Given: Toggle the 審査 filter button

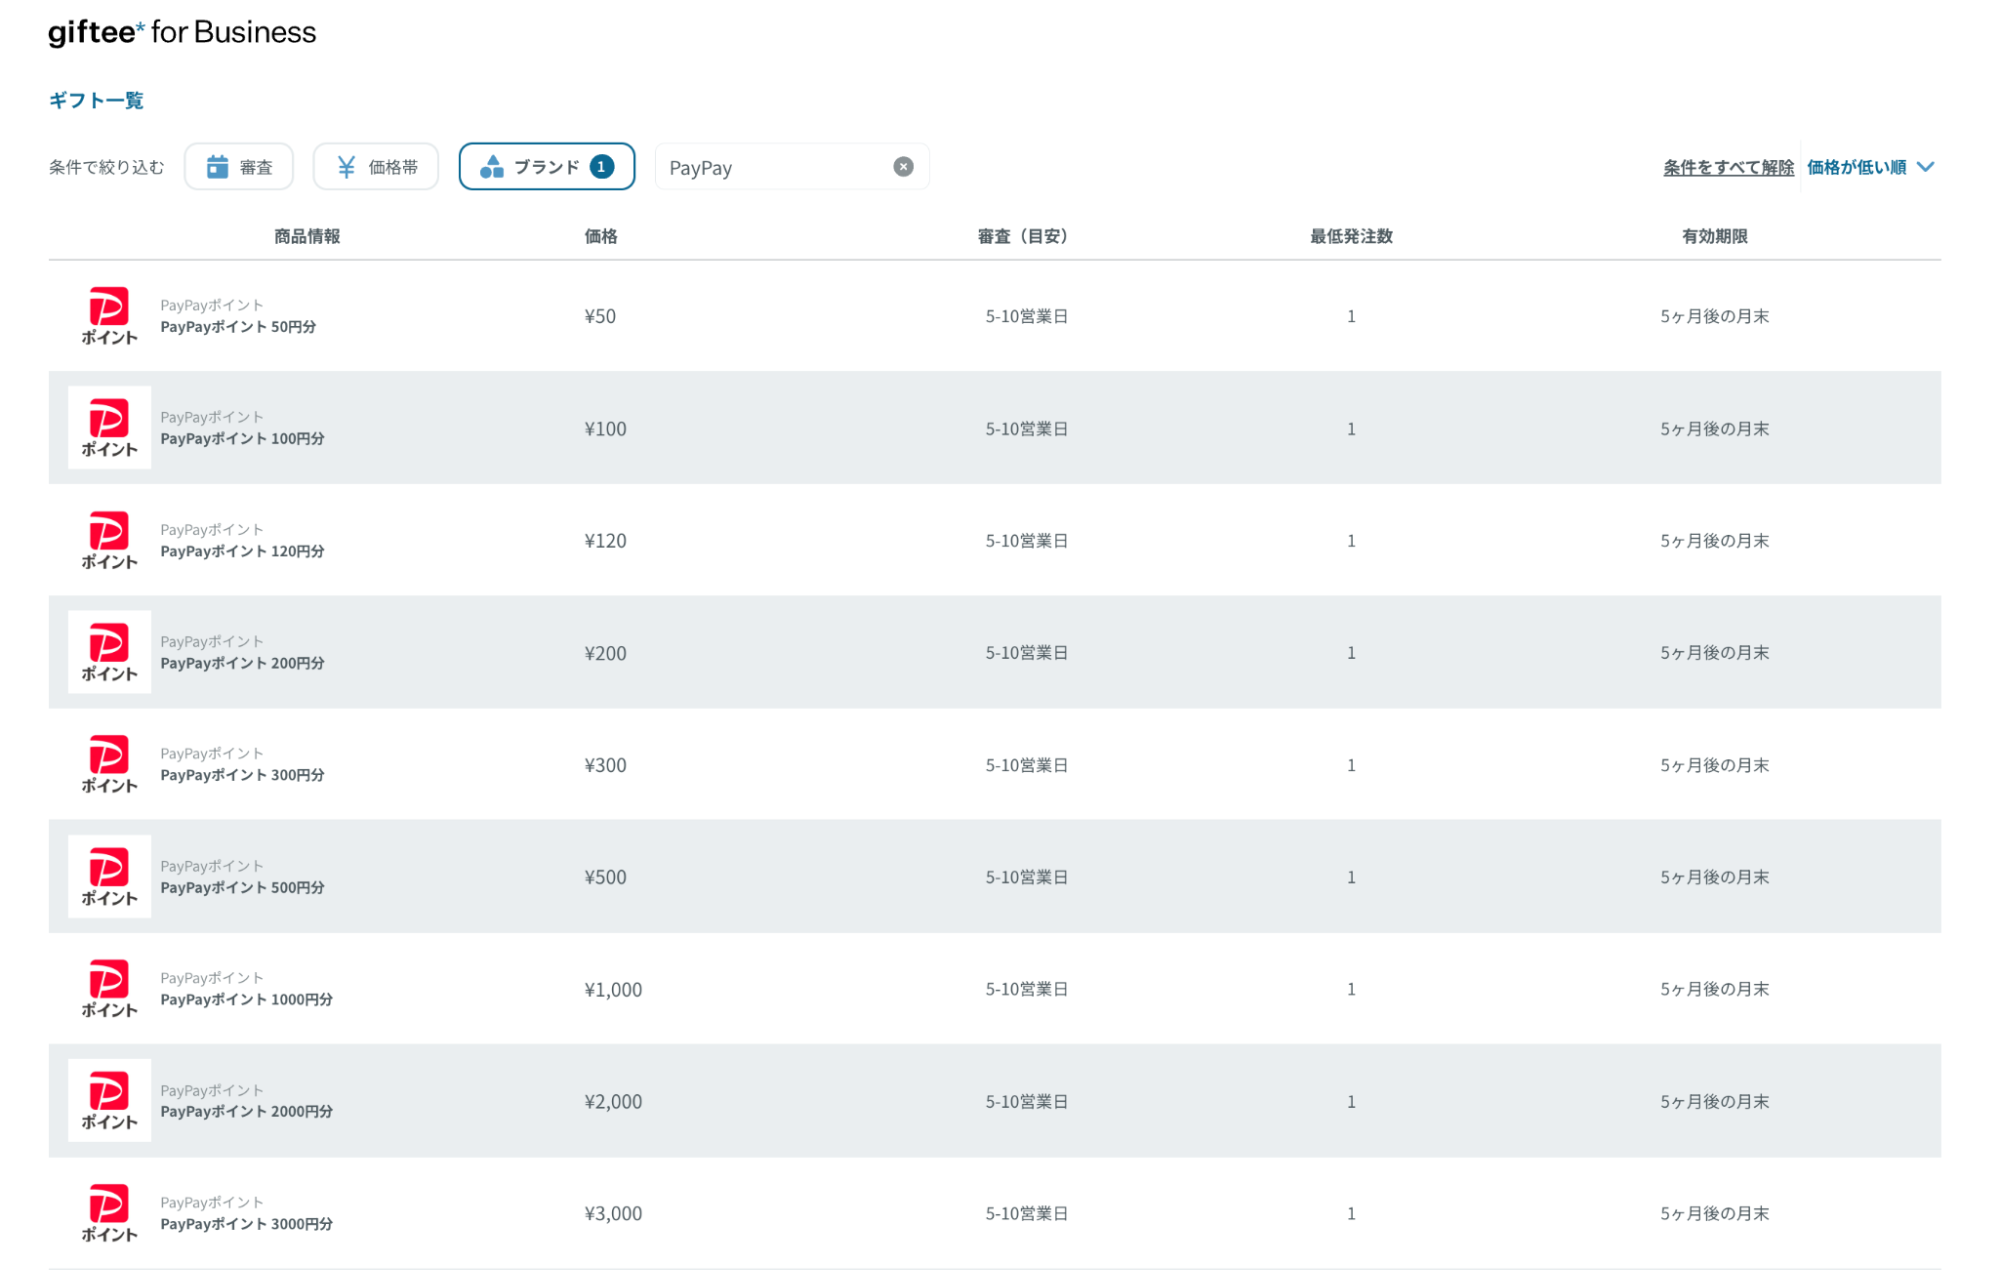Looking at the screenshot, I should 238,166.
